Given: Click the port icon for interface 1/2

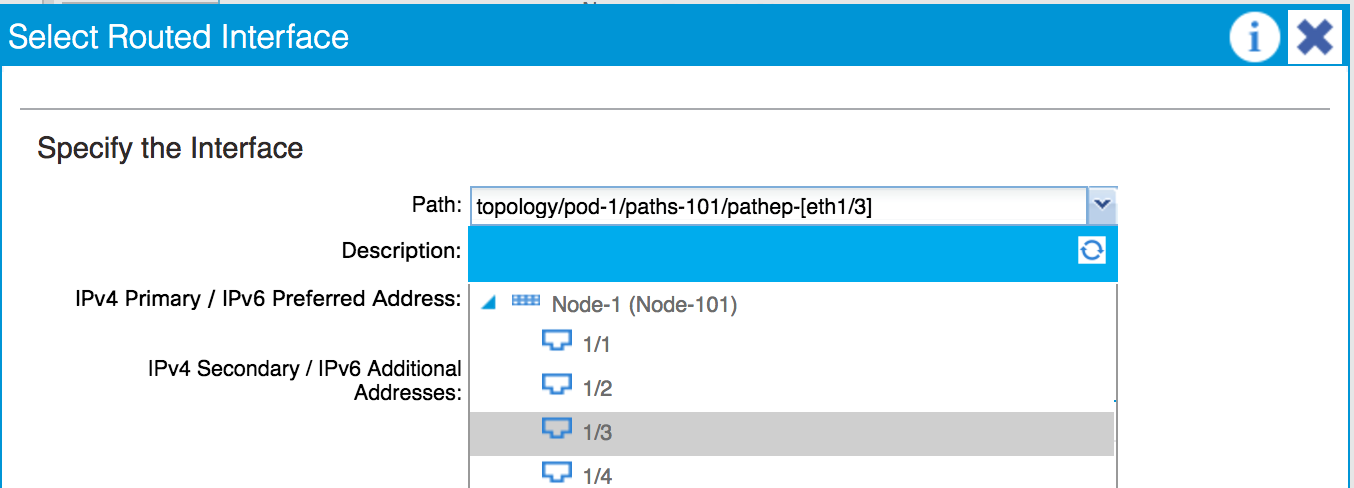Looking at the screenshot, I should tap(556, 386).
